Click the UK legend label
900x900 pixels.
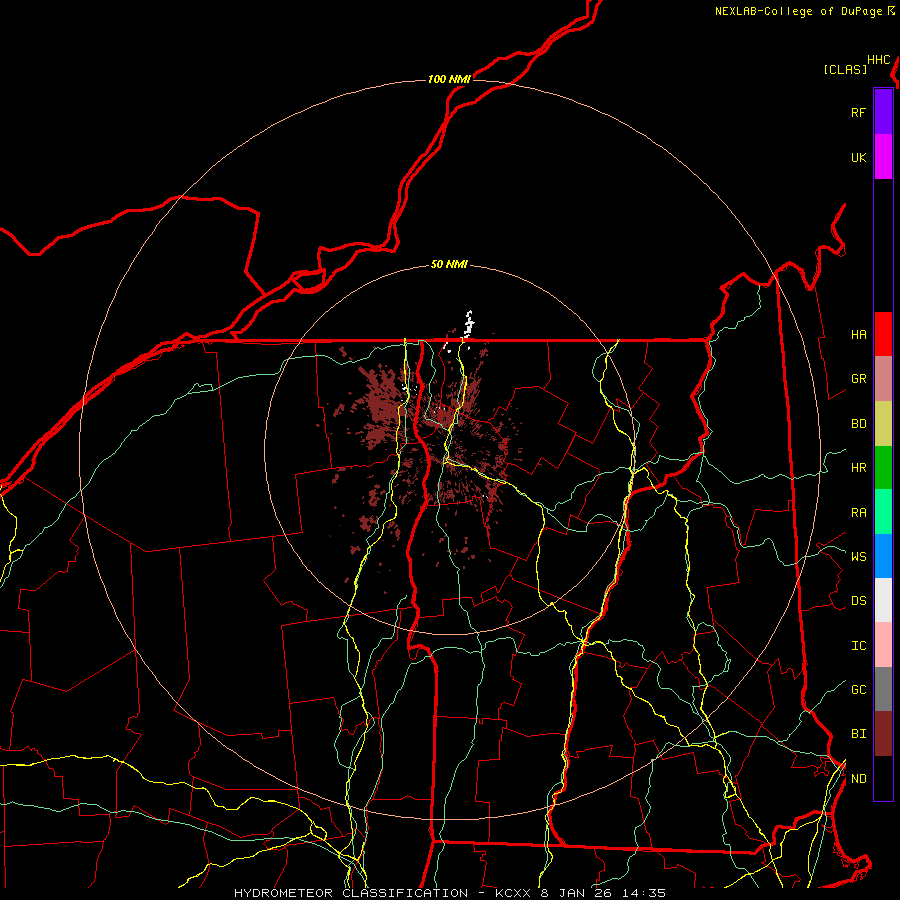(858, 157)
